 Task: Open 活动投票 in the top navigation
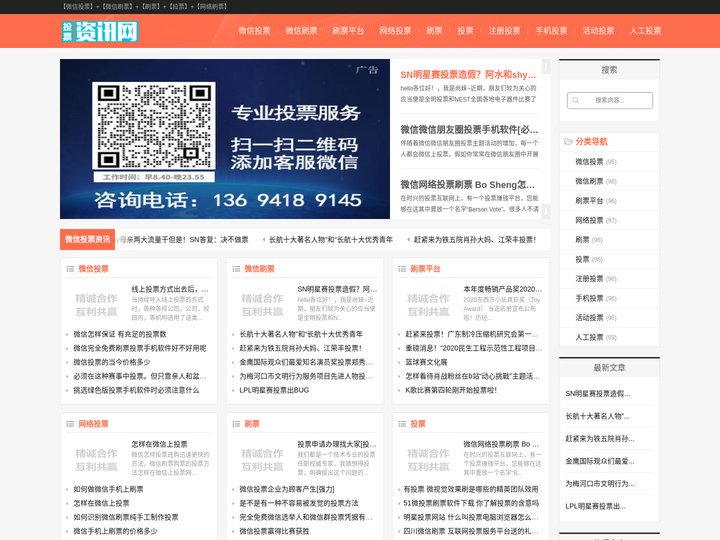598,31
